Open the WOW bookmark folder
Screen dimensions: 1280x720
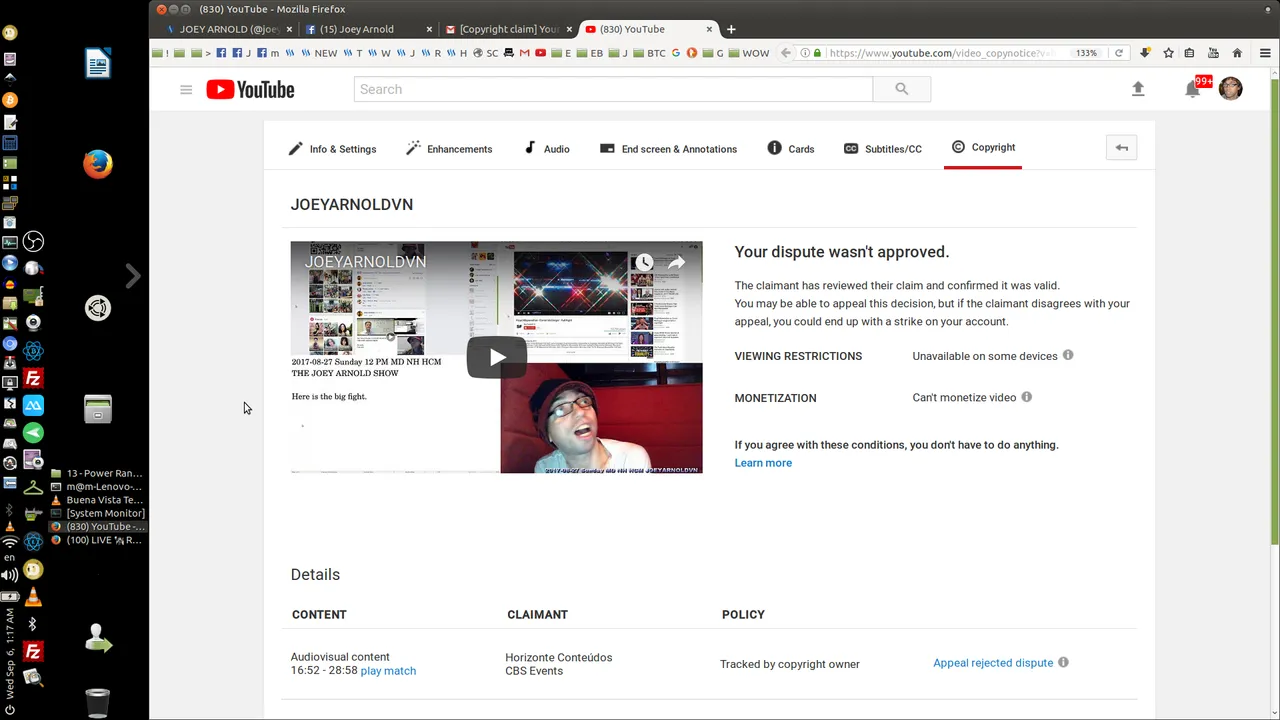(749, 53)
